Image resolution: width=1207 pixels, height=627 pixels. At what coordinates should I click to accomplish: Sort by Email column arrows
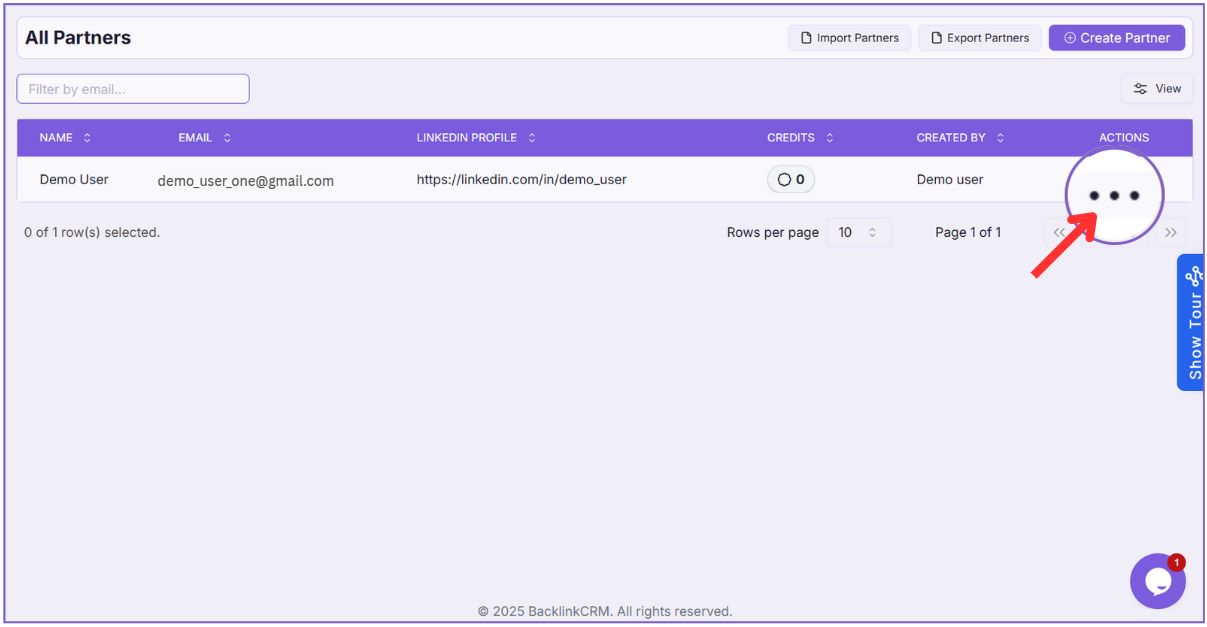[x=227, y=138]
